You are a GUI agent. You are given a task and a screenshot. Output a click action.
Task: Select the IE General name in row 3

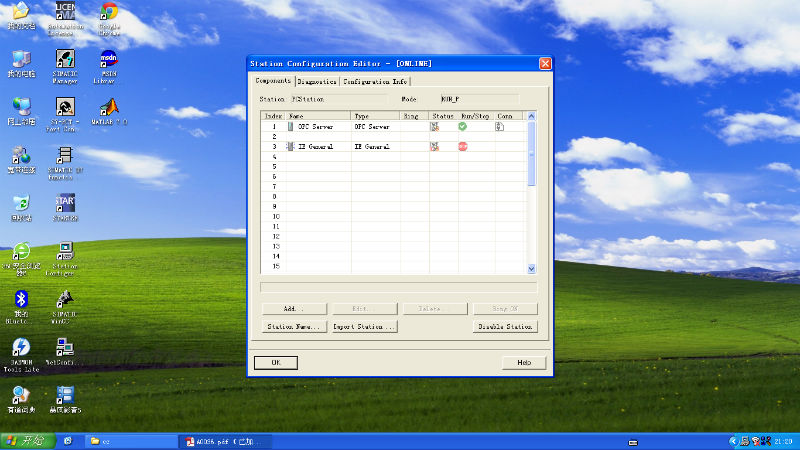click(315, 146)
